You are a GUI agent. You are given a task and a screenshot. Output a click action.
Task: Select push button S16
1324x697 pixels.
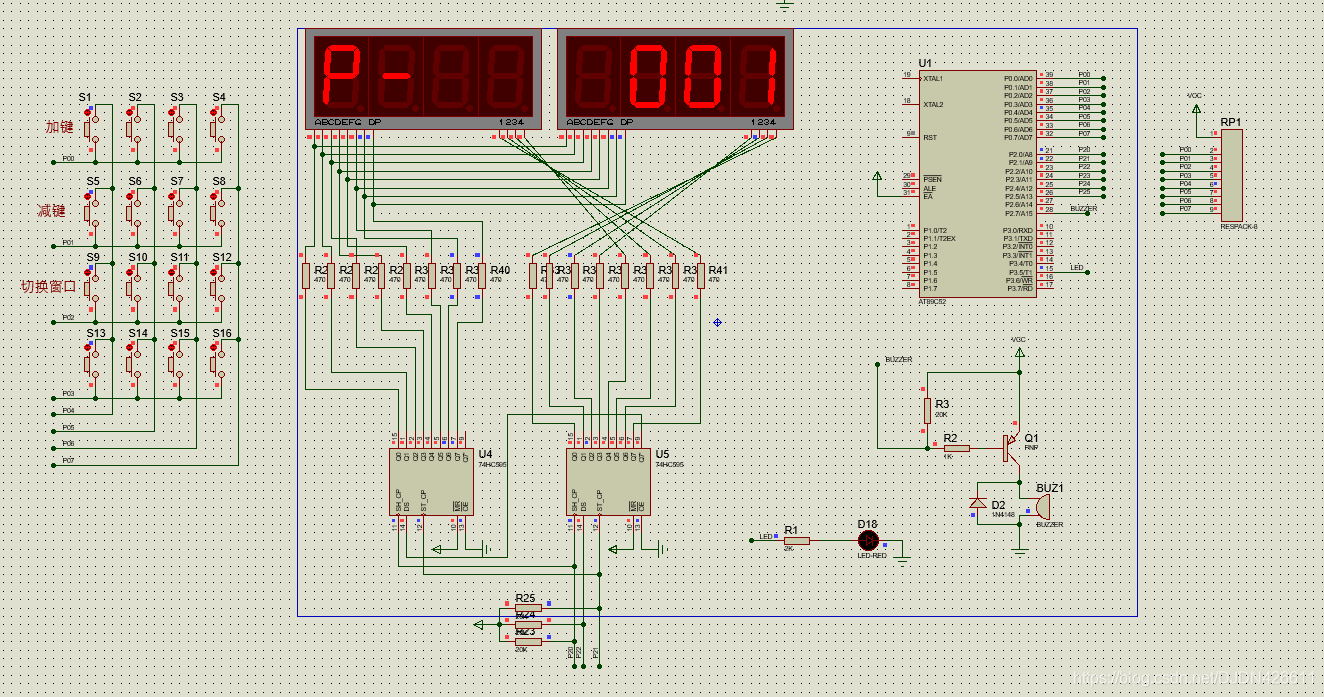pyautogui.click(x=218, y=363)
